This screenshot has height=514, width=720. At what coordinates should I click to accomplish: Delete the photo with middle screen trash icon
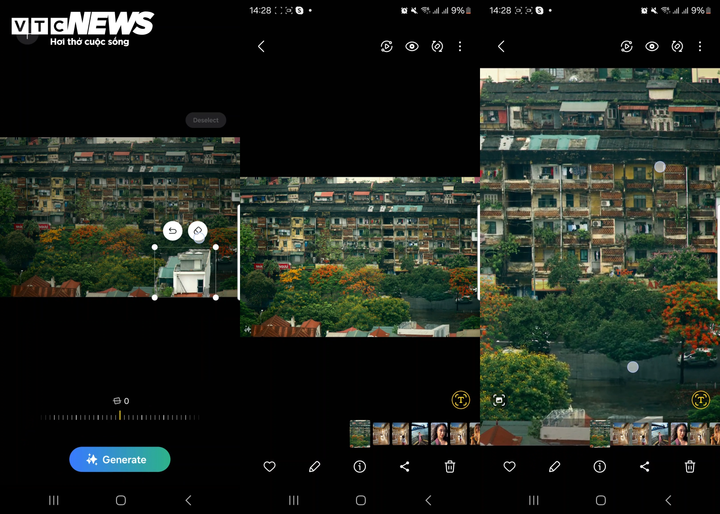[450, 466]
